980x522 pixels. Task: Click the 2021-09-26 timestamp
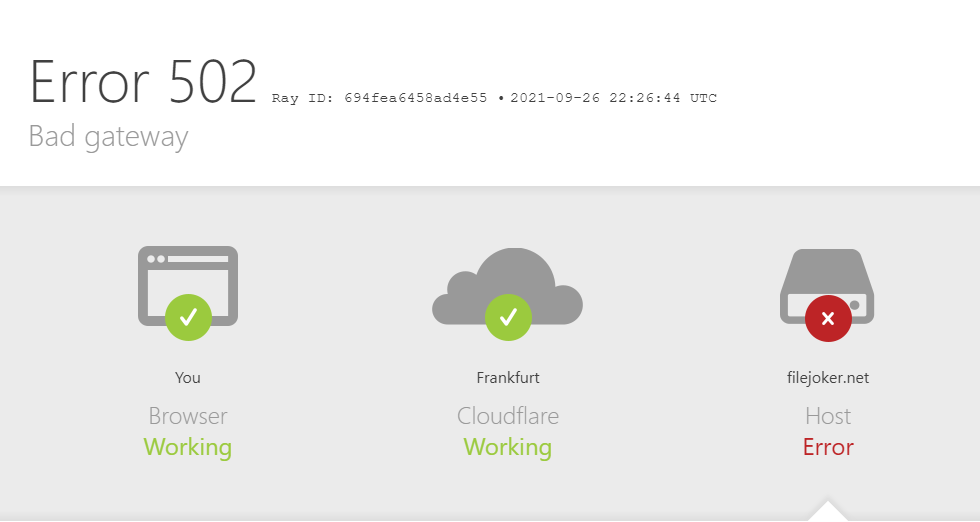click(x=613, y=98)
